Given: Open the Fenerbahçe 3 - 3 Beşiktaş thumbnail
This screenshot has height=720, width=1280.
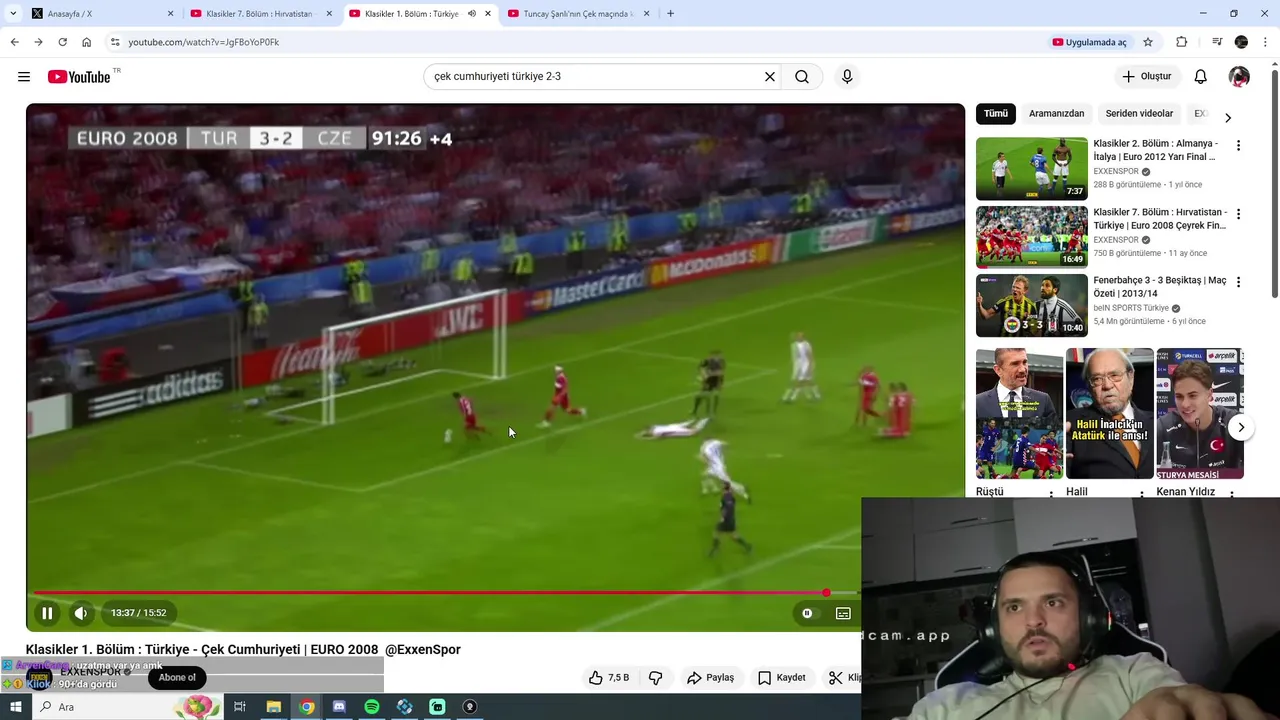Looking at the screenshot, I should [1032, 306].
